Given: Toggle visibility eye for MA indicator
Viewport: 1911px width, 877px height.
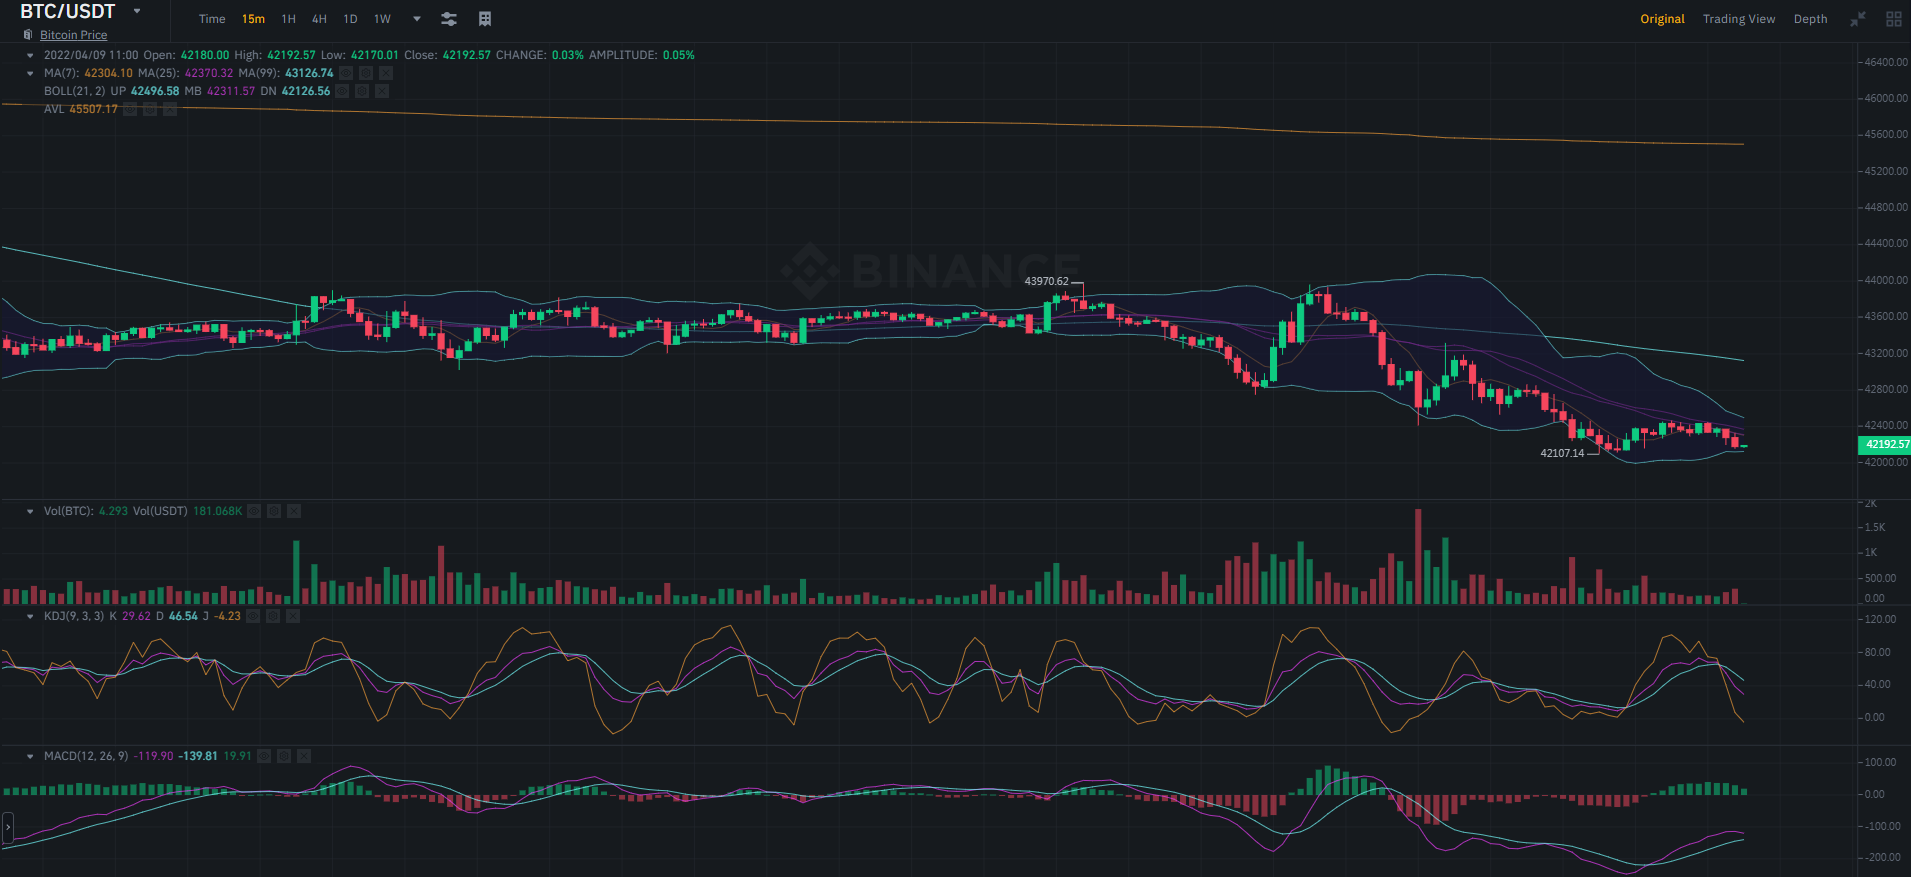Looking at the screenshot, I should pyautogui.click(x=346, y=73).
